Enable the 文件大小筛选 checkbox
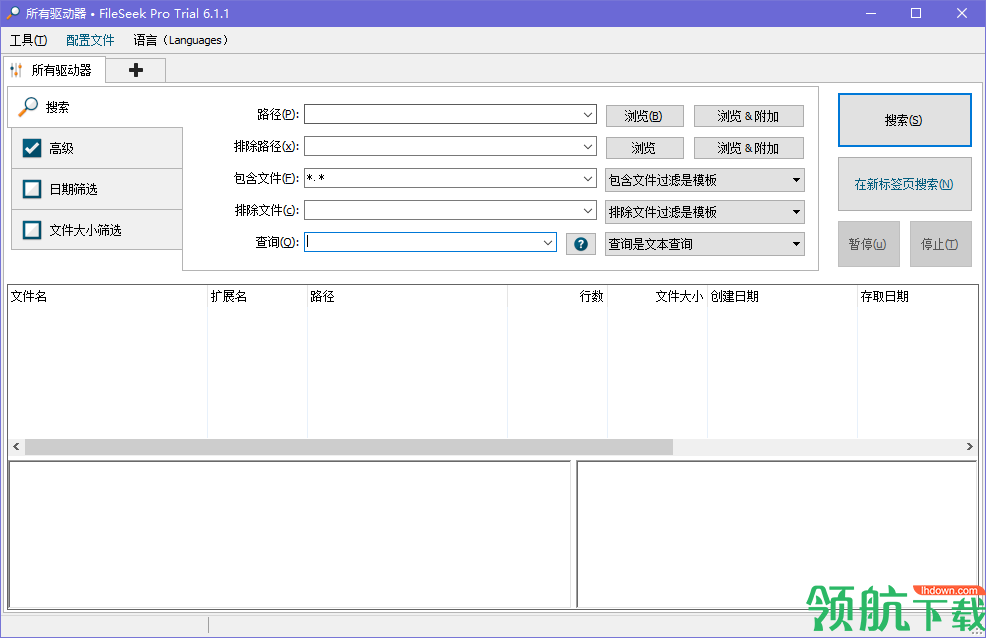The image size is (986, 638). [x=32, y=230]
